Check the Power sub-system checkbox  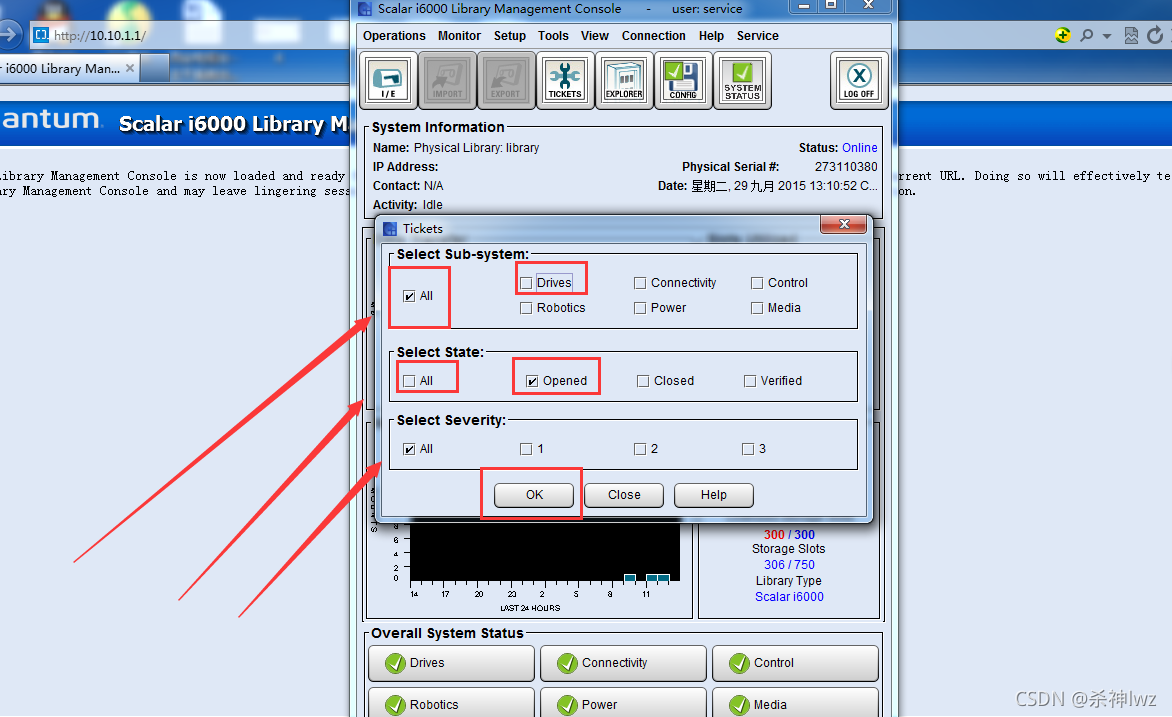pos(640,308)
